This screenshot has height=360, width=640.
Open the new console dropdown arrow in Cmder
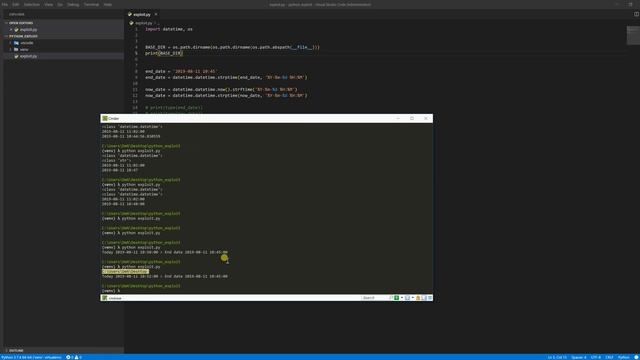[402, 298]
